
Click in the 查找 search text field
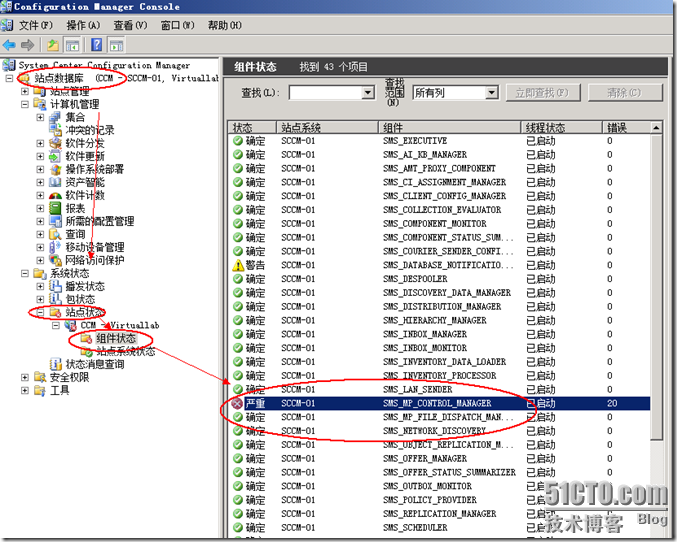(326, 92)
